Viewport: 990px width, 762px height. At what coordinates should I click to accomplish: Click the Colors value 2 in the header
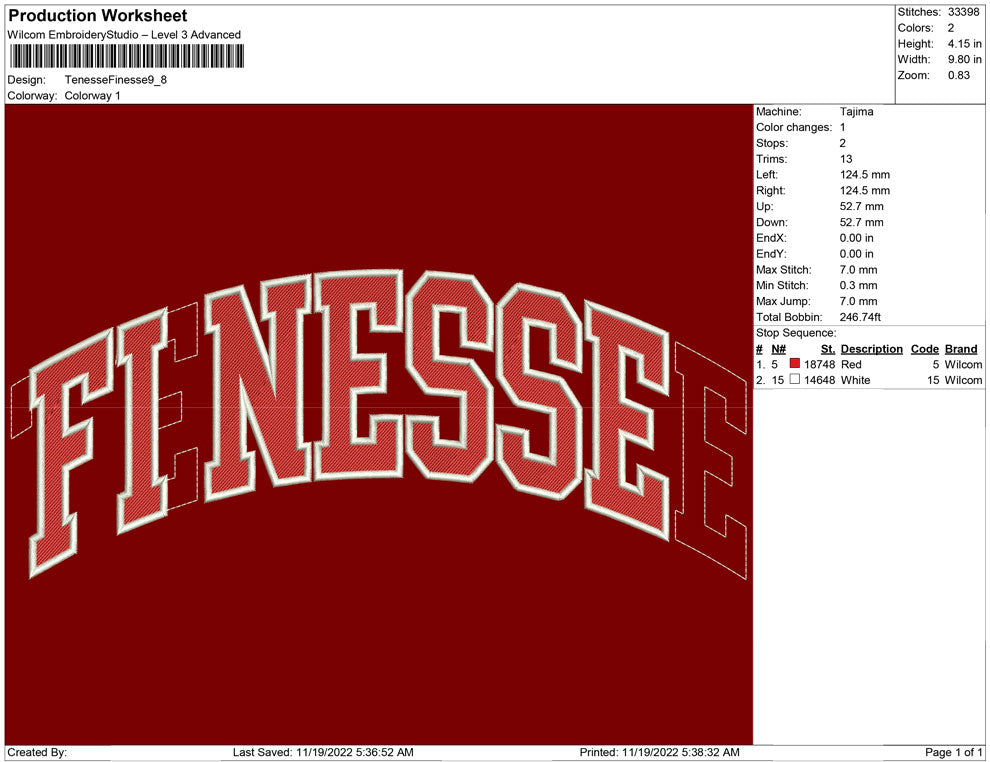pyautogui.click(x=951, y=28)
